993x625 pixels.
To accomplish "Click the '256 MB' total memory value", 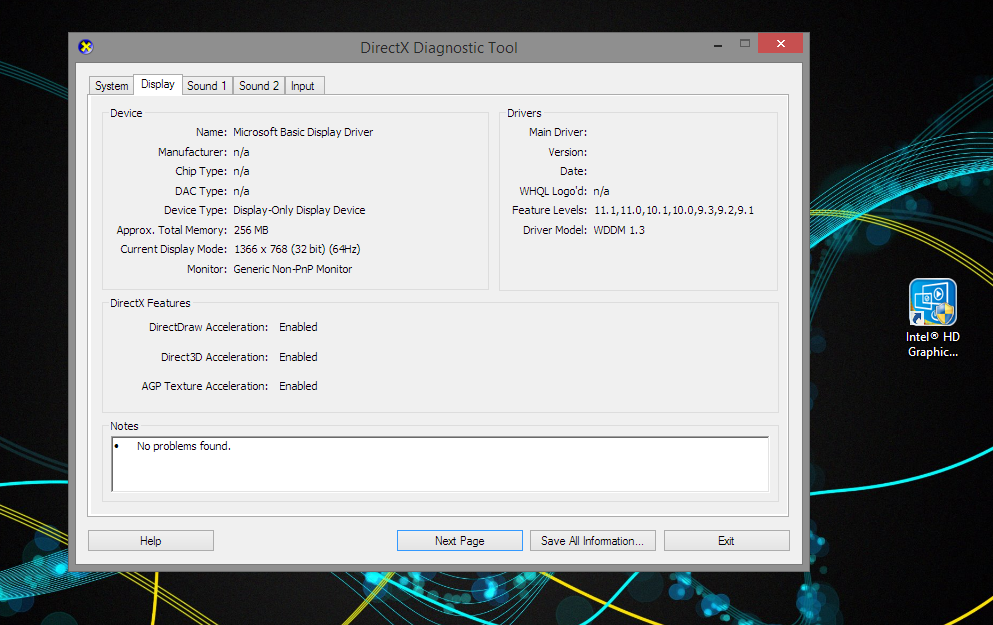I will pos(251,230).
